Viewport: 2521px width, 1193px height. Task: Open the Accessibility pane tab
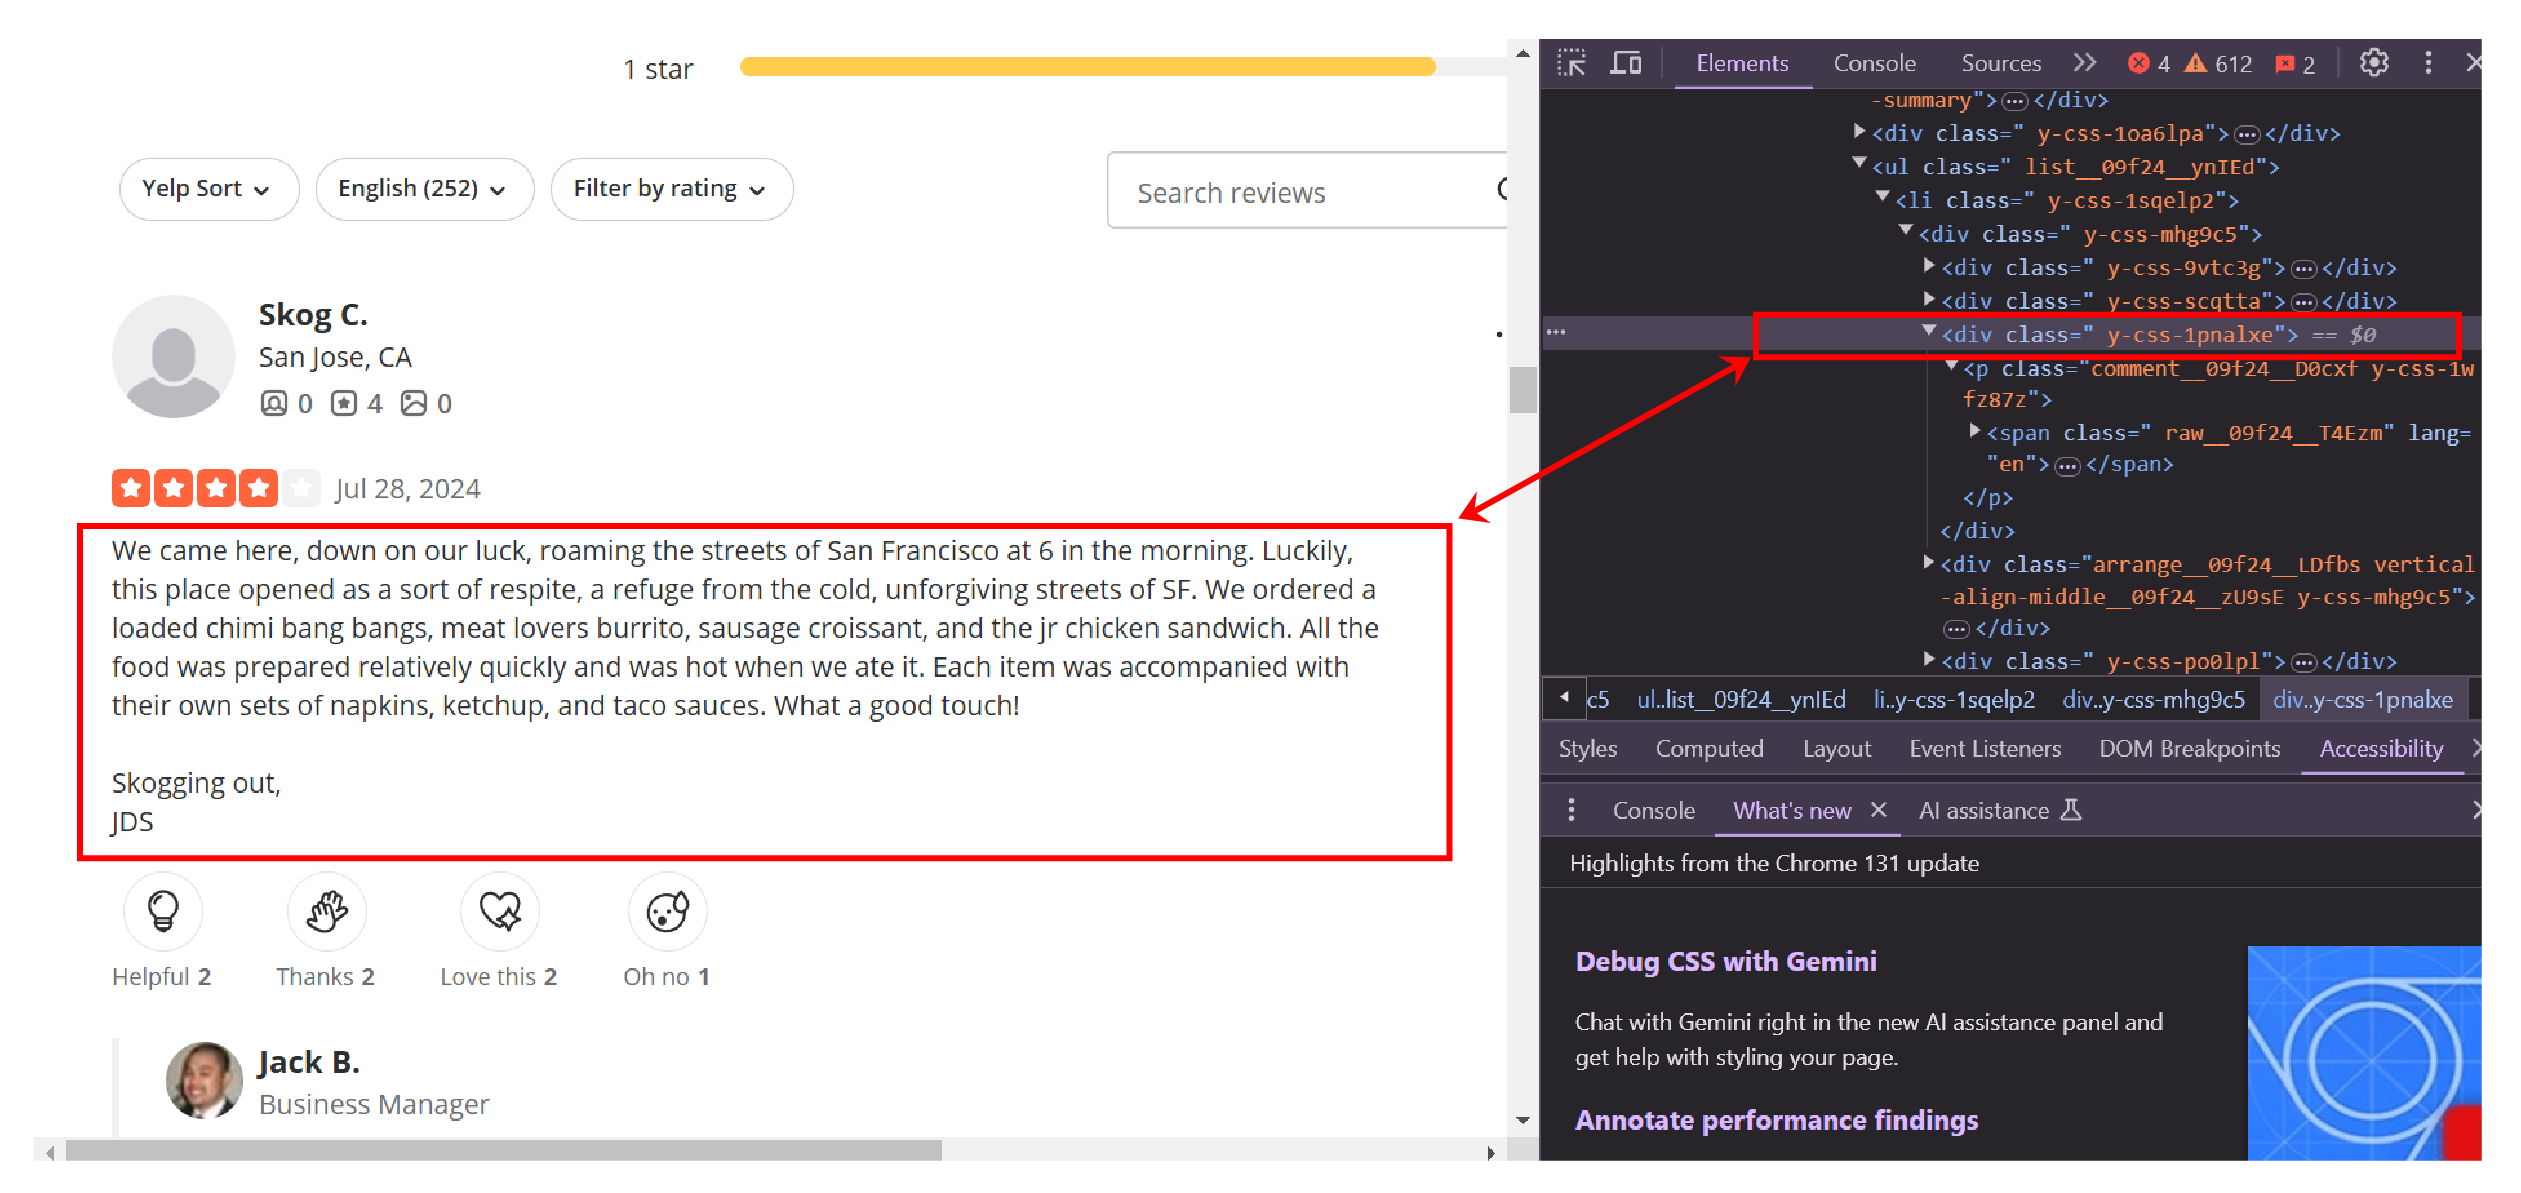2381,749
